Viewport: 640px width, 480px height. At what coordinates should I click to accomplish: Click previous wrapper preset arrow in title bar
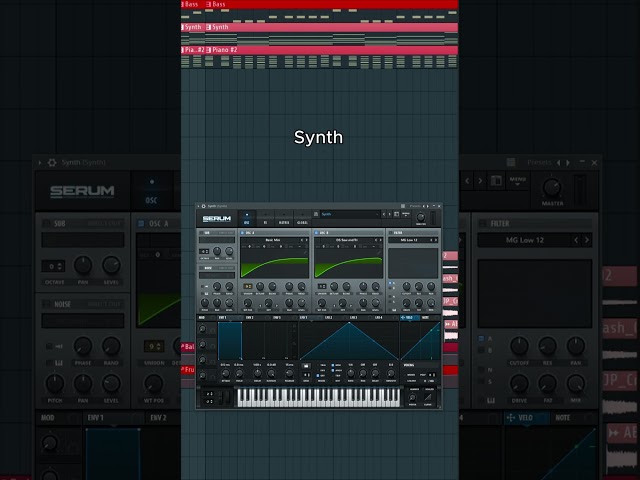tap(424, 206)
